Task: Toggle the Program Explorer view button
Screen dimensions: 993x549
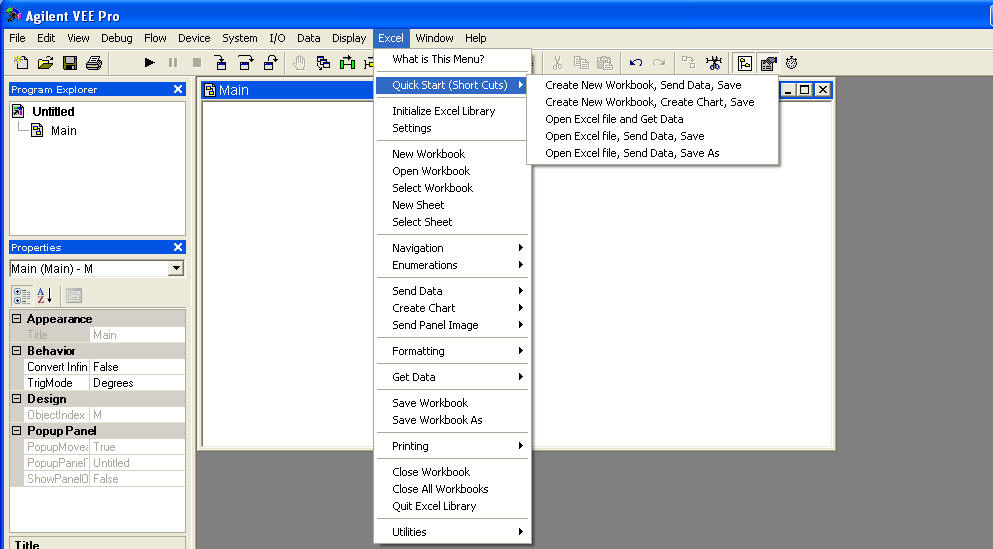Action: click(744, 63)
